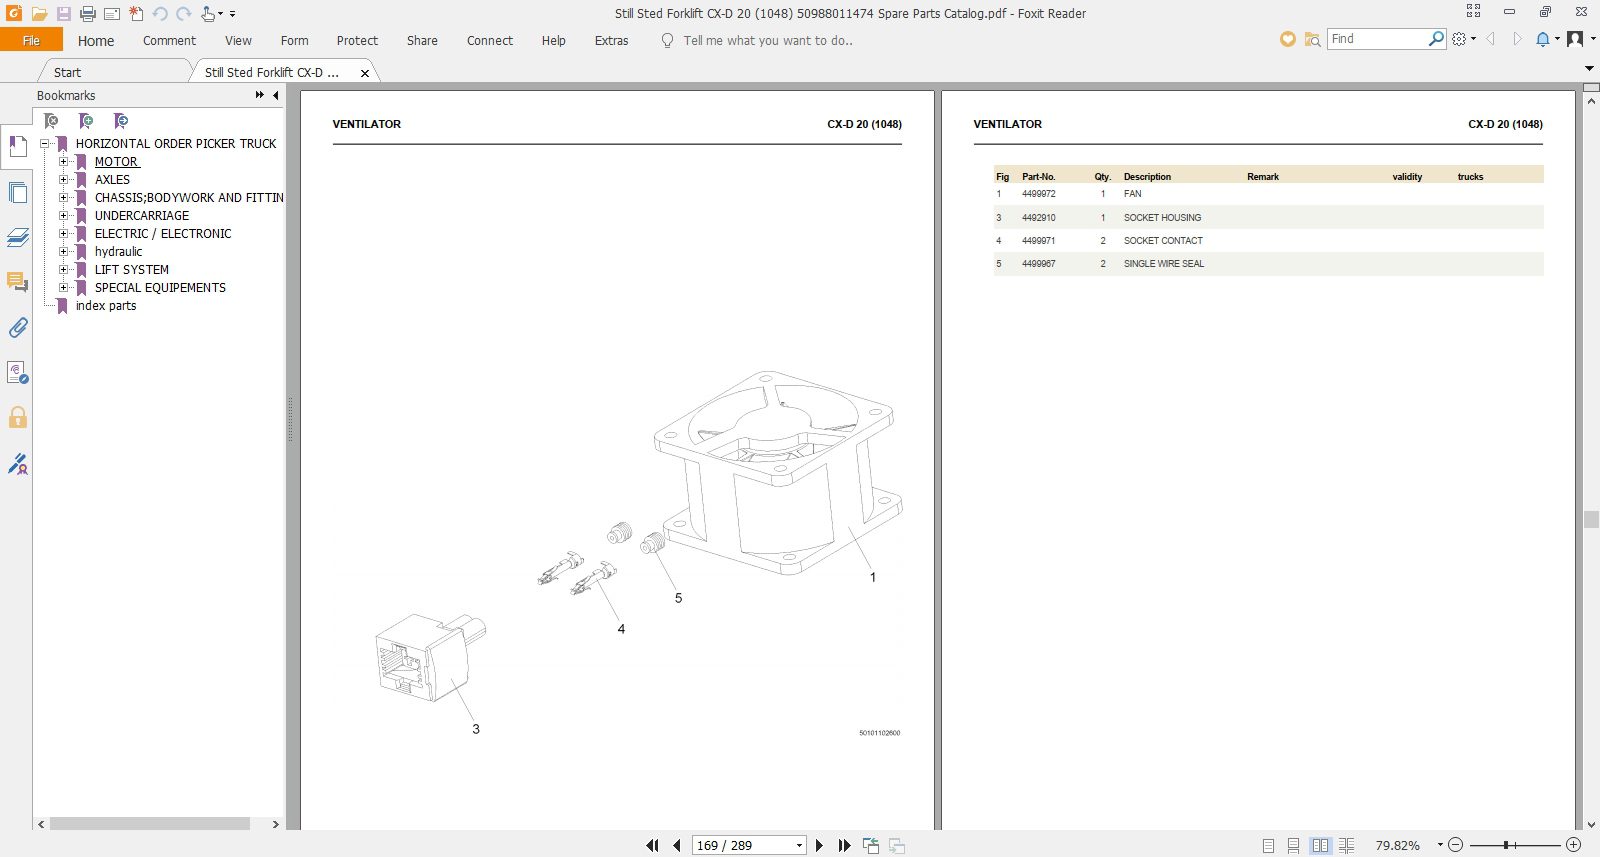Image resolution: width=1600 pixels, height=857 pixels.
Task: Expand the MOTOR bookmark node
Action: coord(64,162)
